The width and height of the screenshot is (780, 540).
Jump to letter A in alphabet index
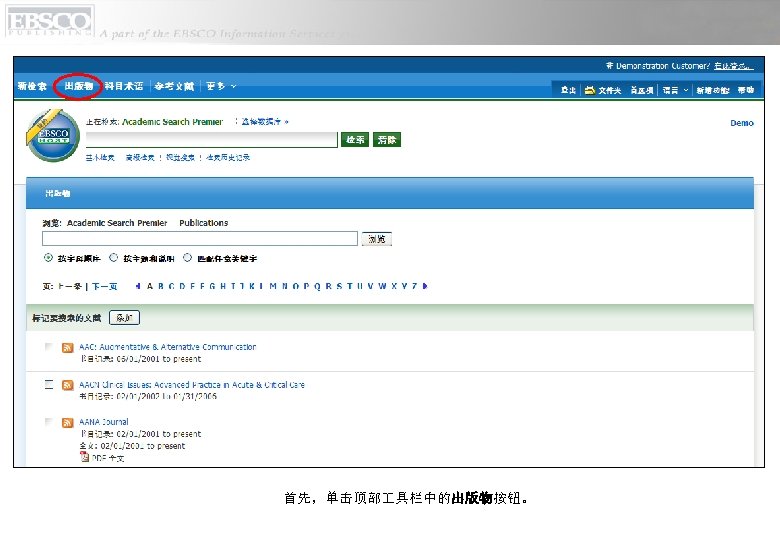pos(150,286)
